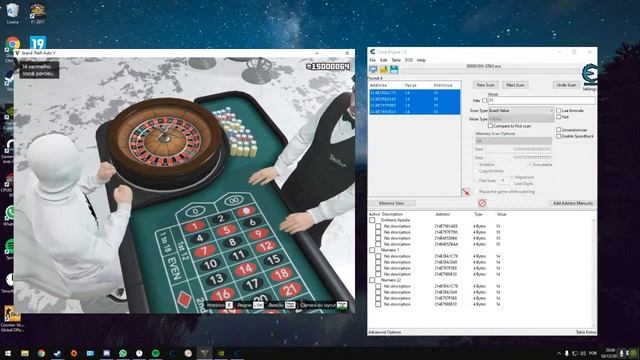Open the File menu in Cheat Engine
Screen dimensions: 640x360
(x=372, y=60)
